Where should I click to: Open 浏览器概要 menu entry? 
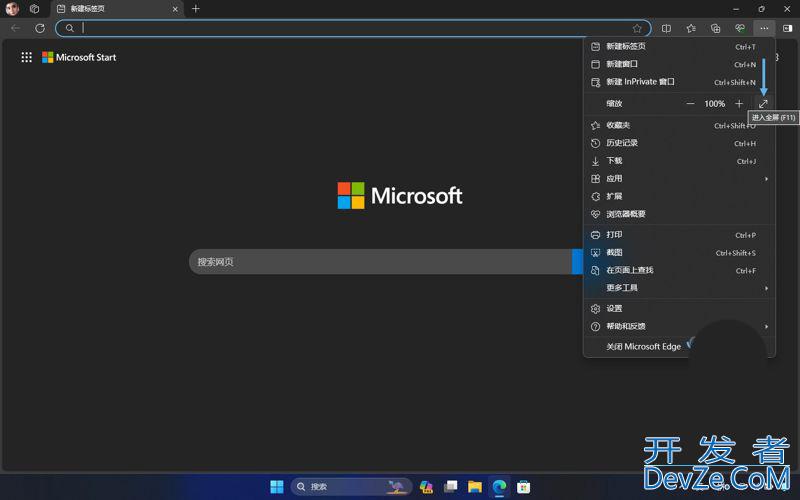[x=679, y=214]
